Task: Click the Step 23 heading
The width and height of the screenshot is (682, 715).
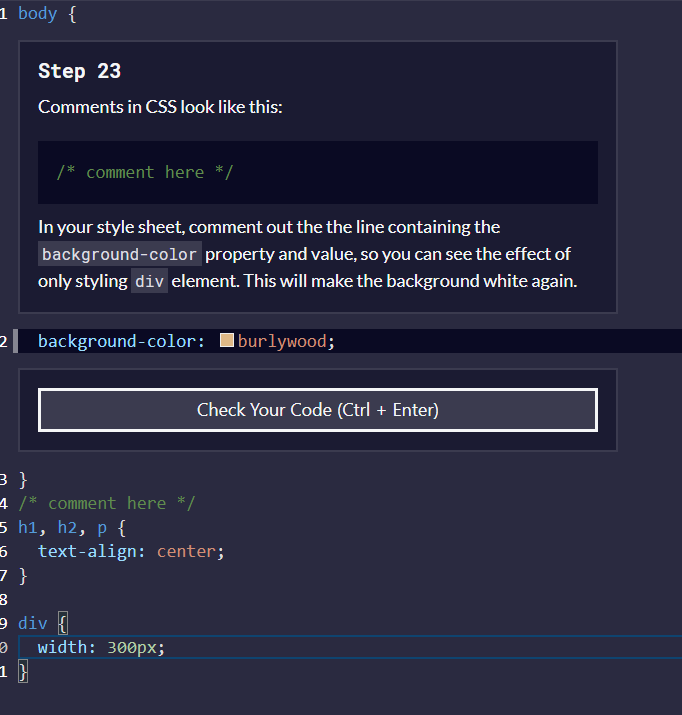Action: (x=79, y=71)
